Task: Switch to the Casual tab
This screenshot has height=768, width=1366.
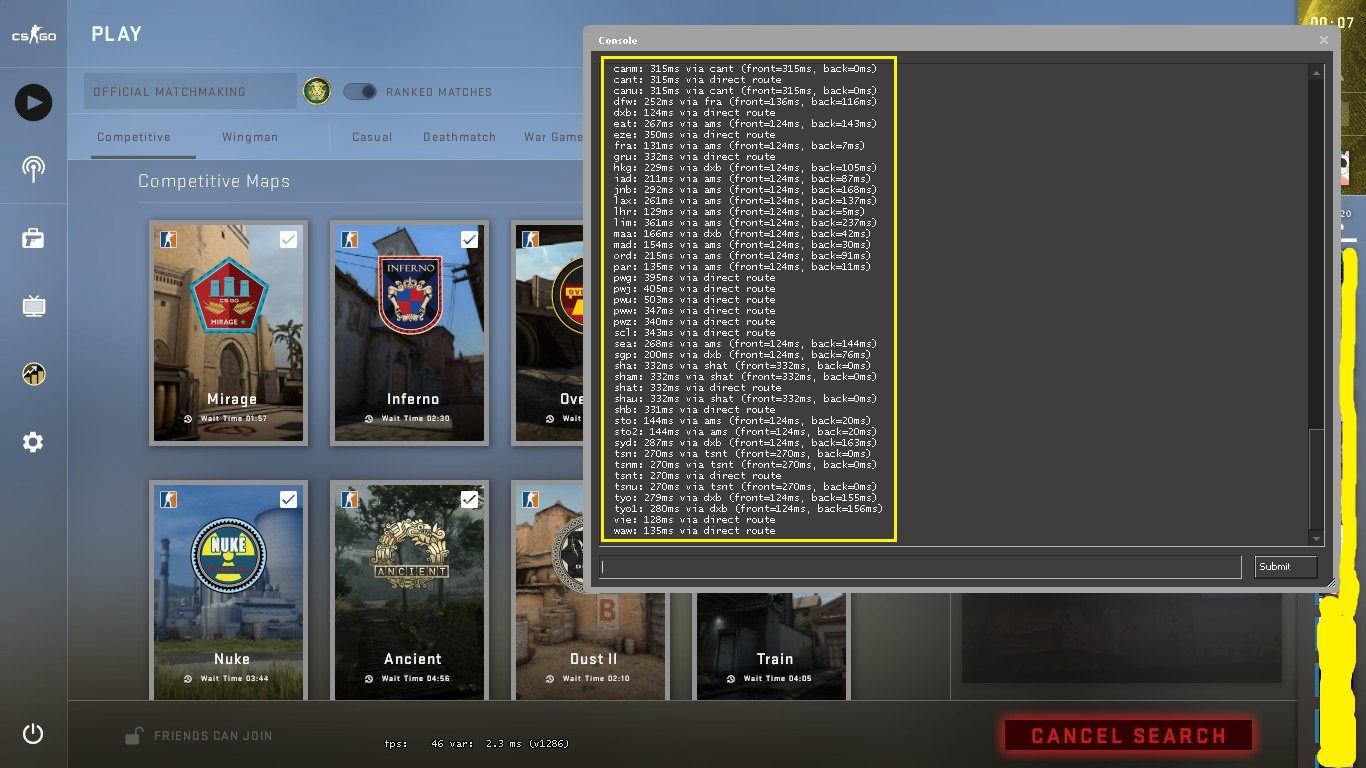Action: (372, 137)
